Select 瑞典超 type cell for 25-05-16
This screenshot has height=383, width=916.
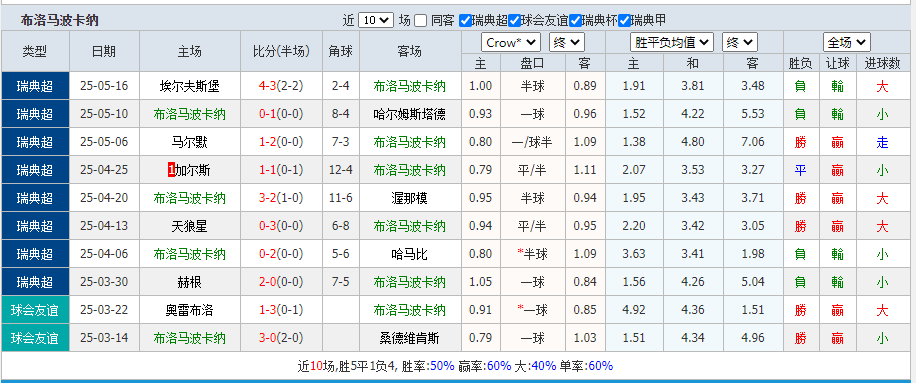(35, 86)
